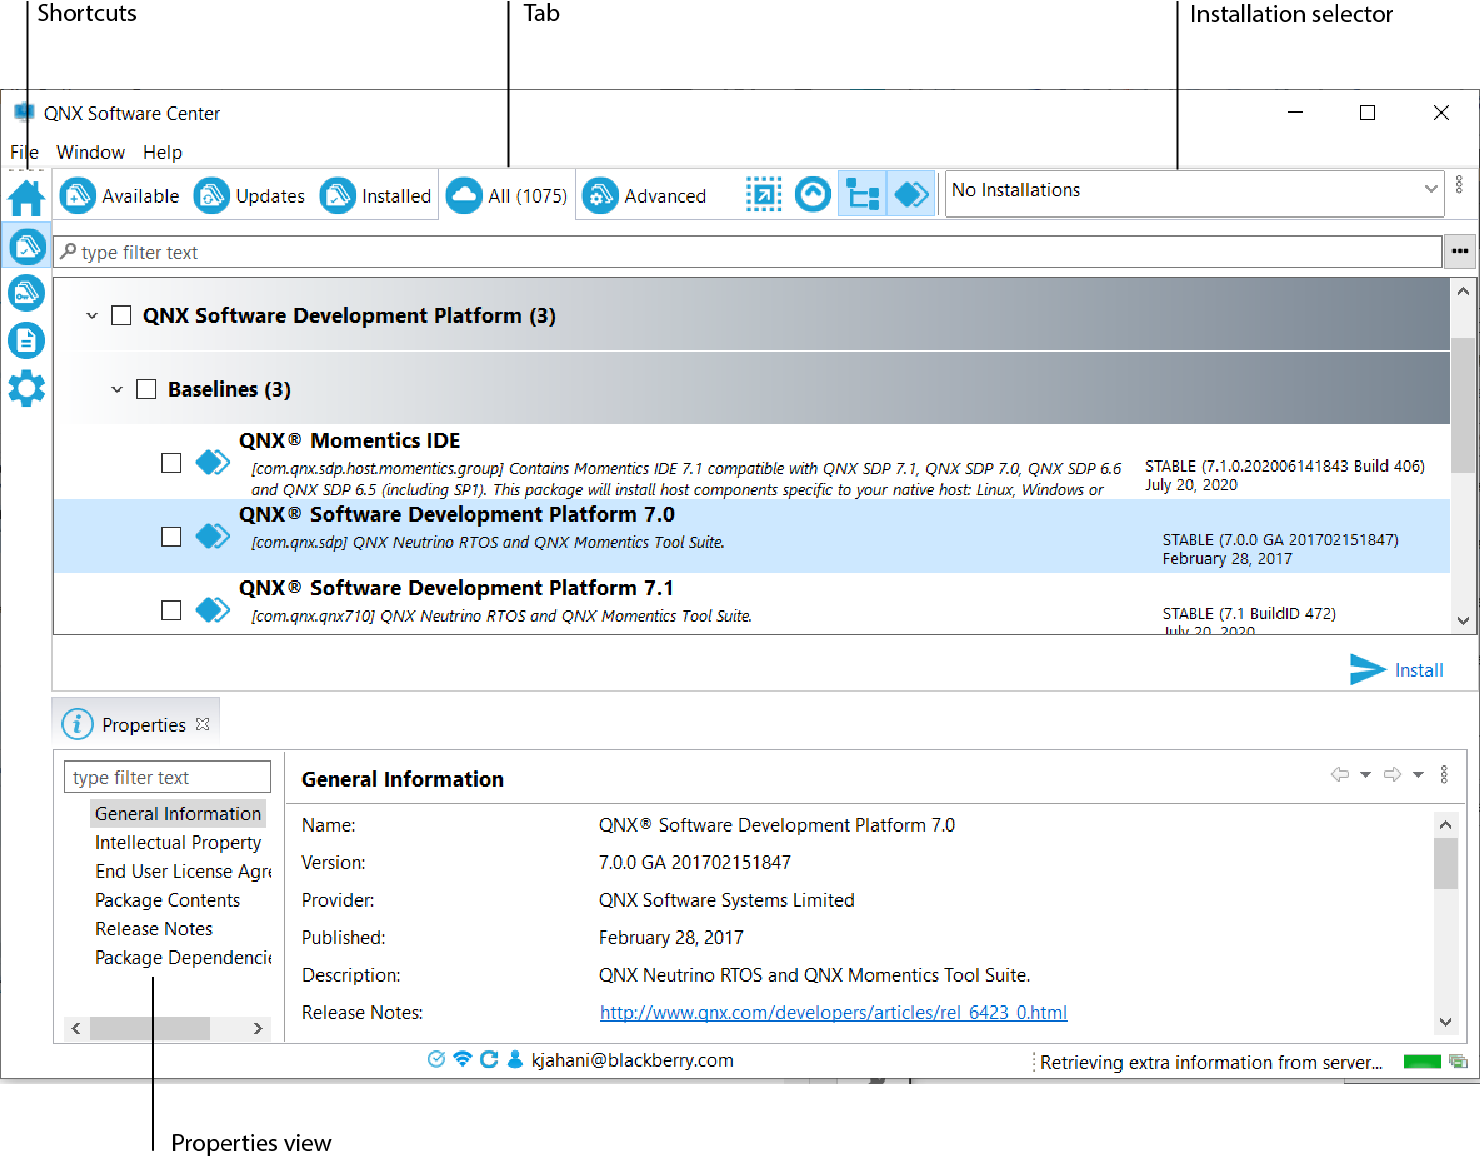Screen dimensions: 1481x1157
Task: Open the File menu
Action: point(24,152)
